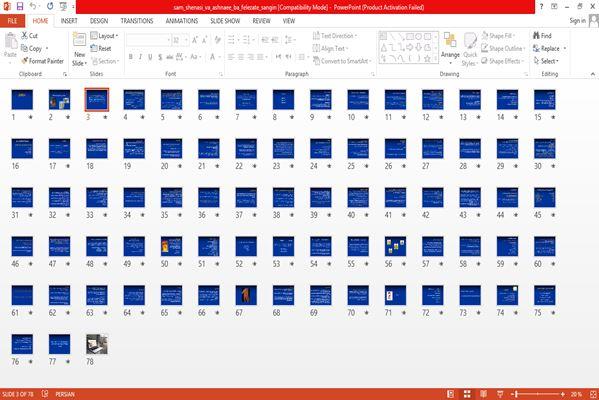Screen dimensions: 599x400
Task: Select the star shape in shapes gallery
Action: click(427, 58)
